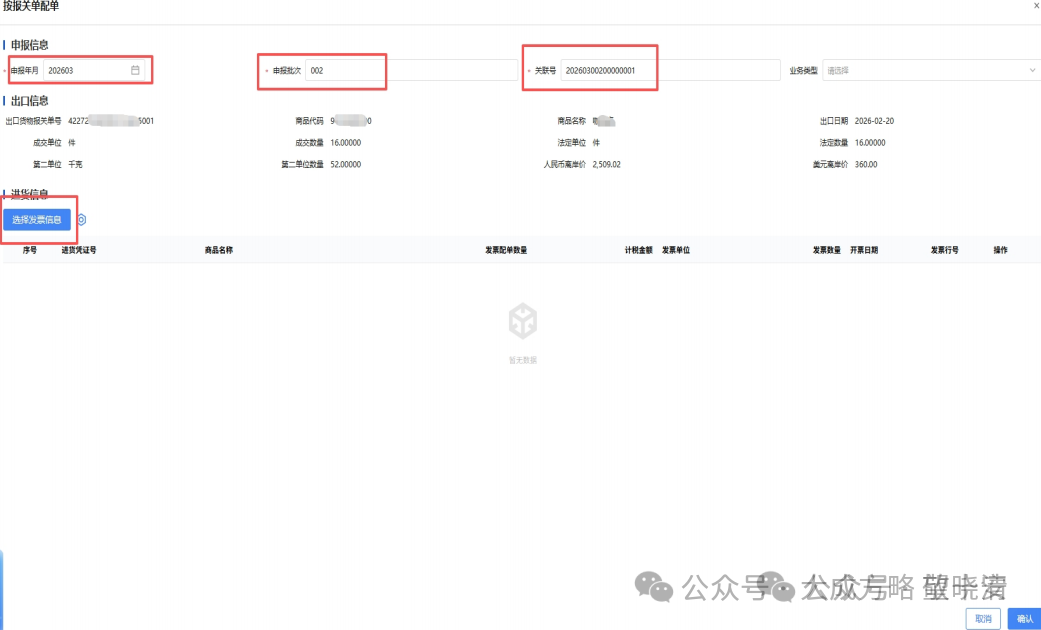Click the 序号 column header

tap(30, 250)
